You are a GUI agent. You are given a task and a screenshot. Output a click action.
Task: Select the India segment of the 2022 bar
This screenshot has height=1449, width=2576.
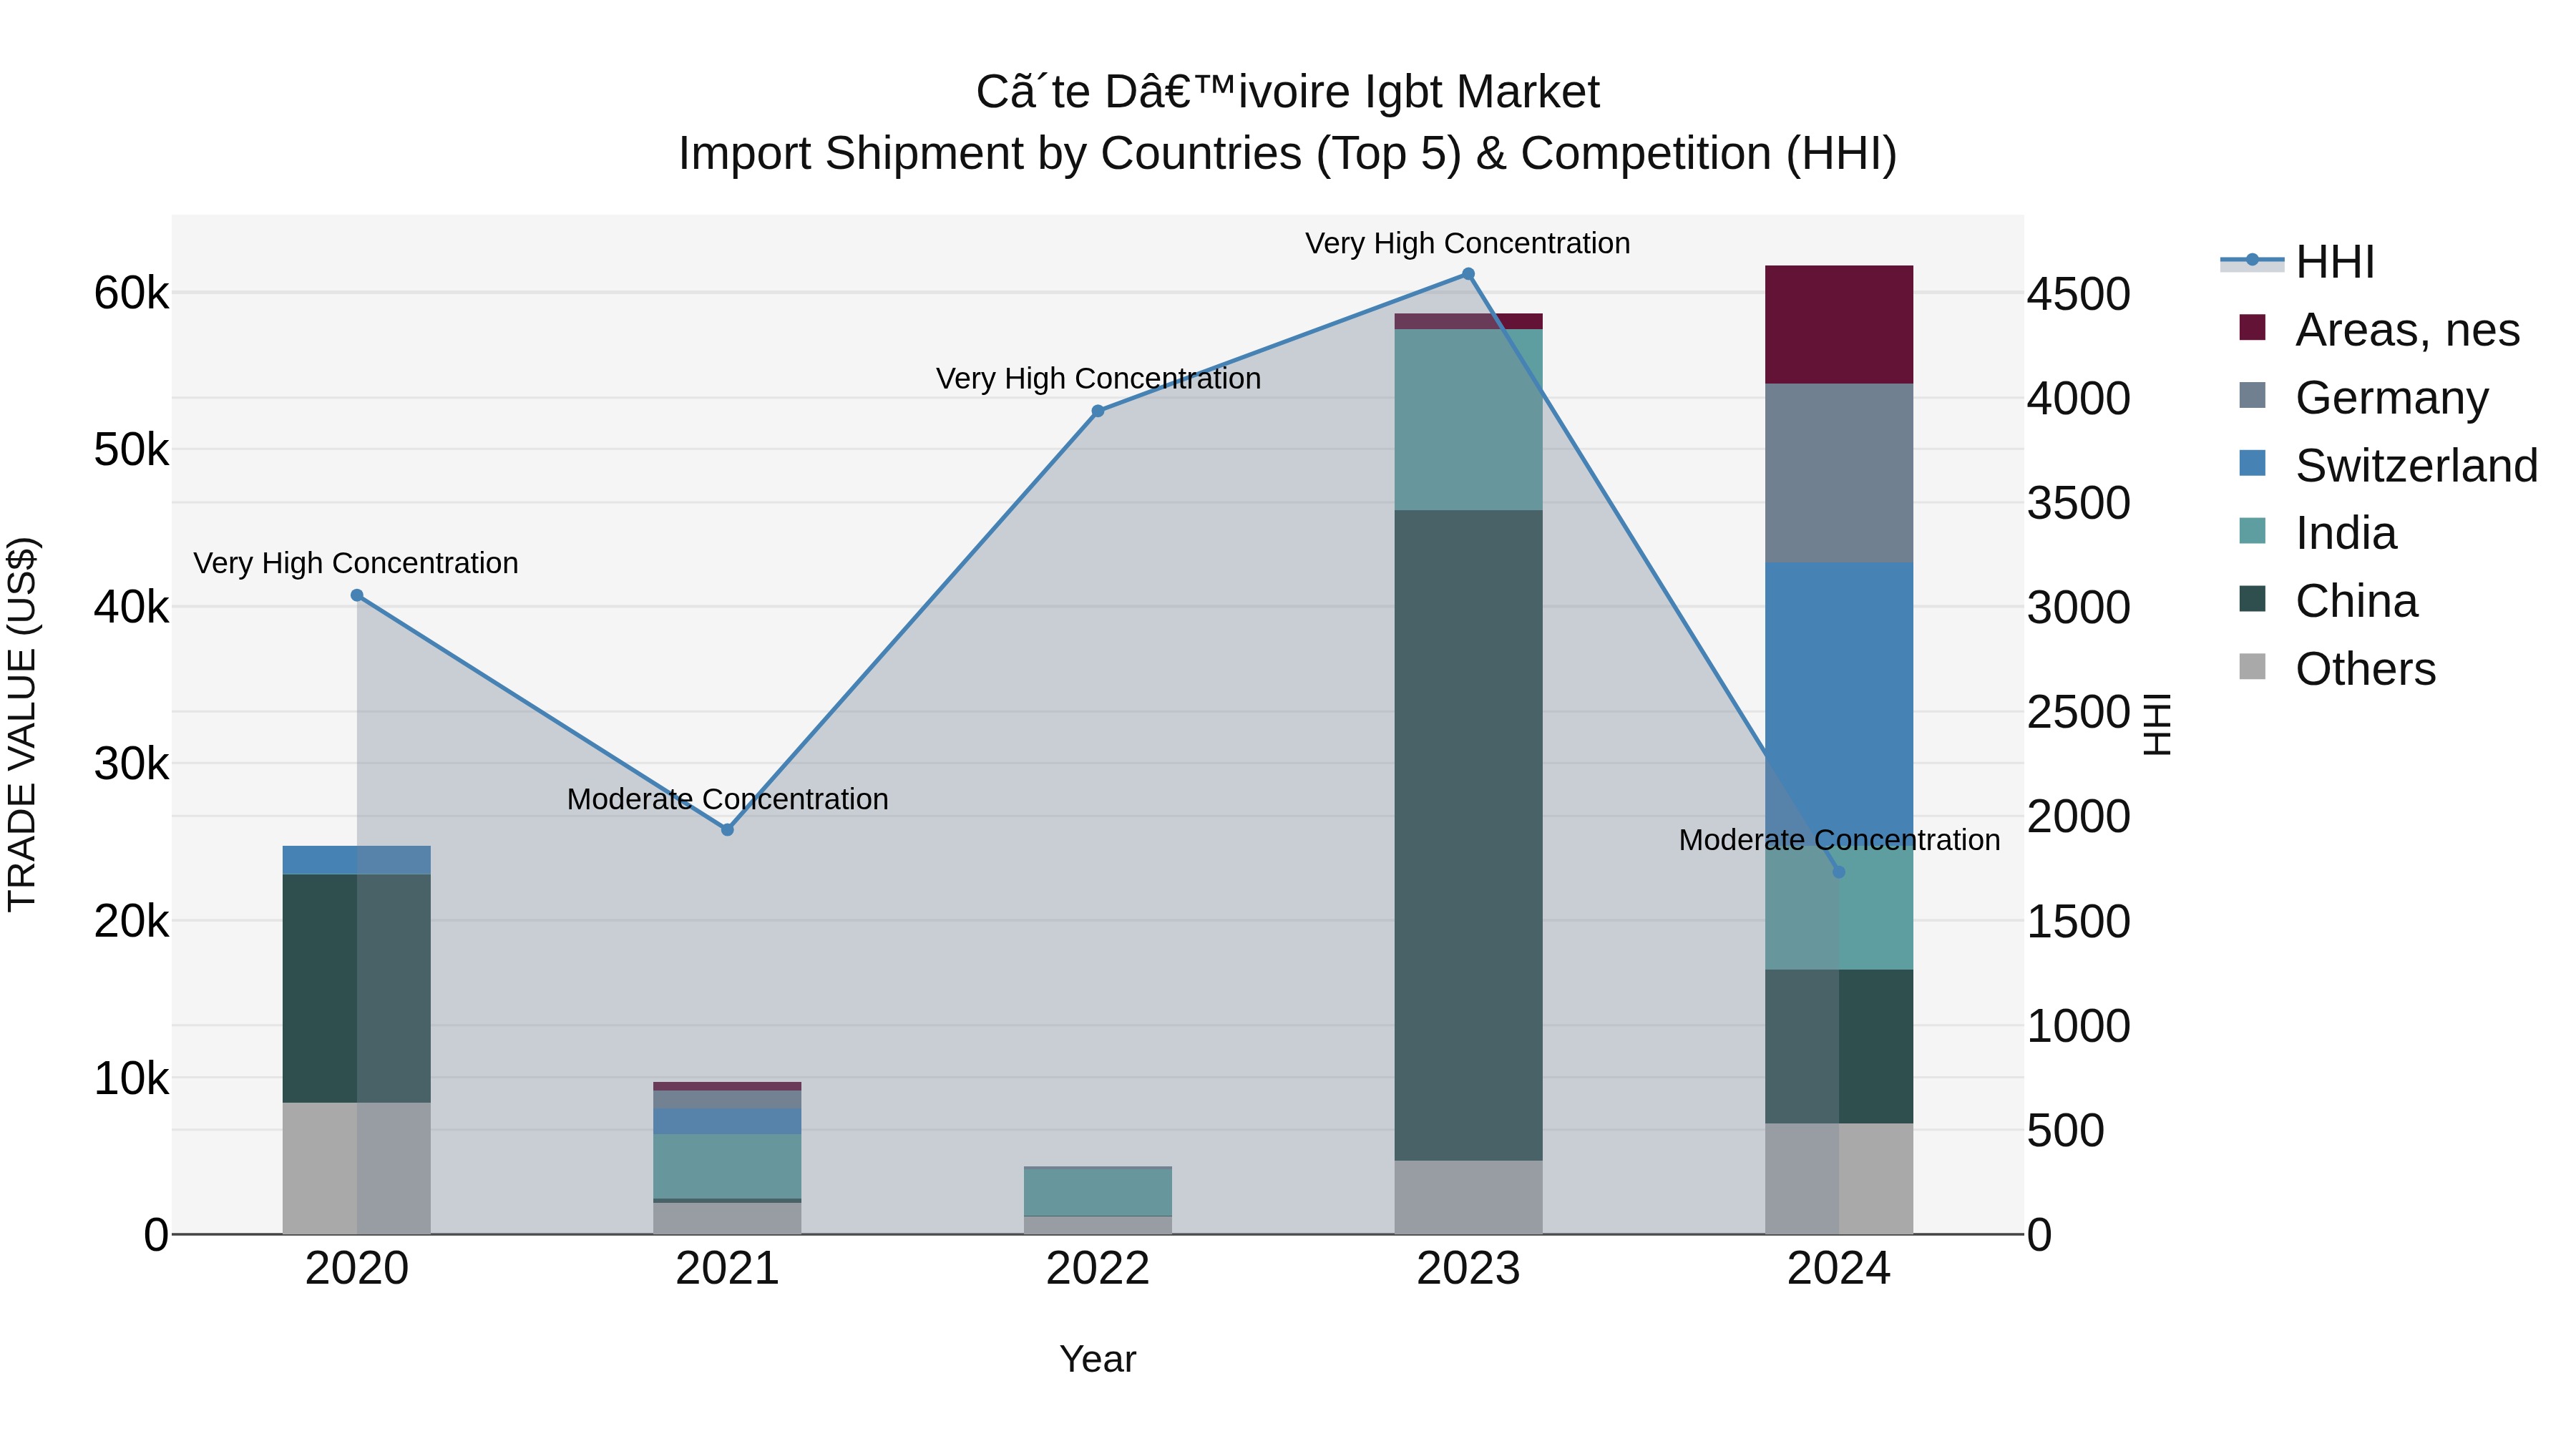1098,1192
